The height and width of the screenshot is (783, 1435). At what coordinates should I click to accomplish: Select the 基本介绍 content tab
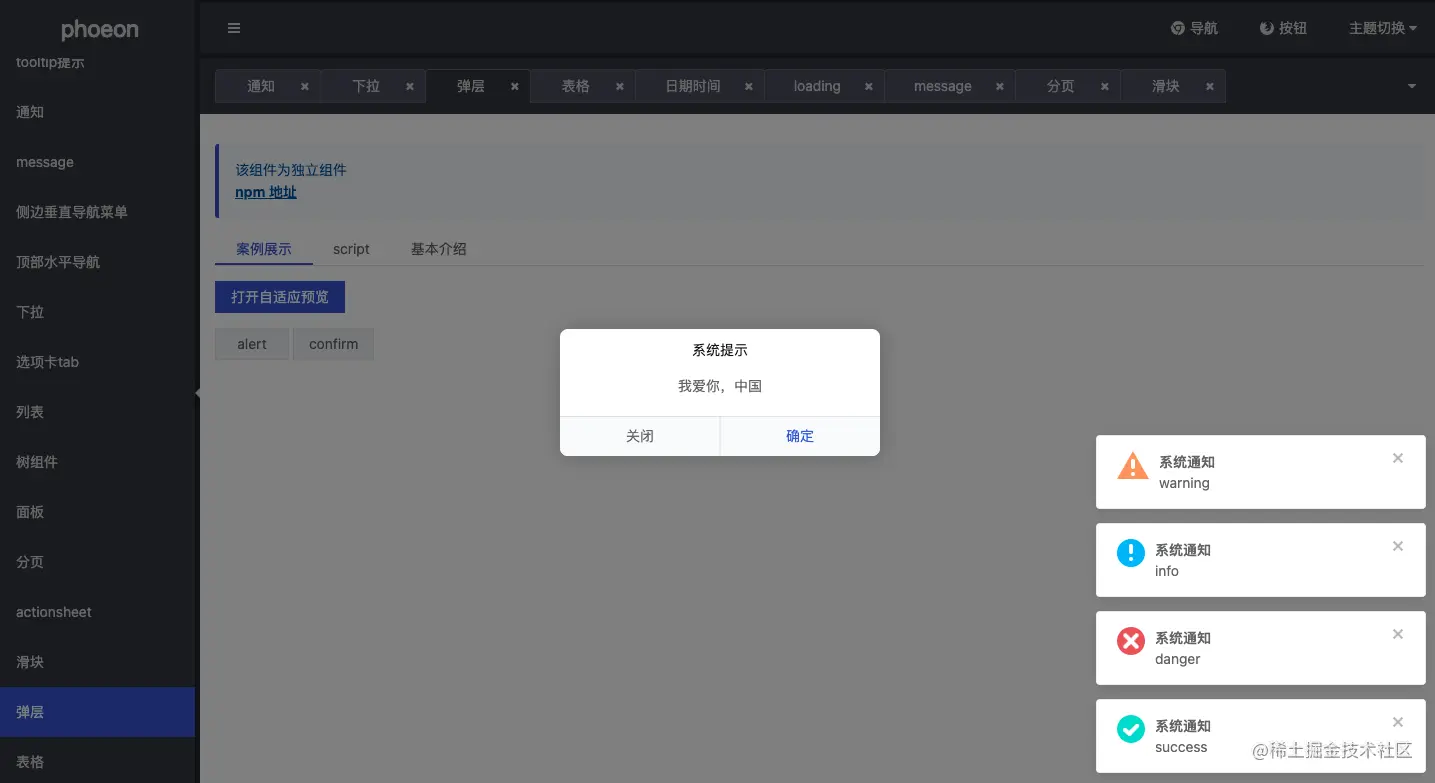[x=438, y=249]
